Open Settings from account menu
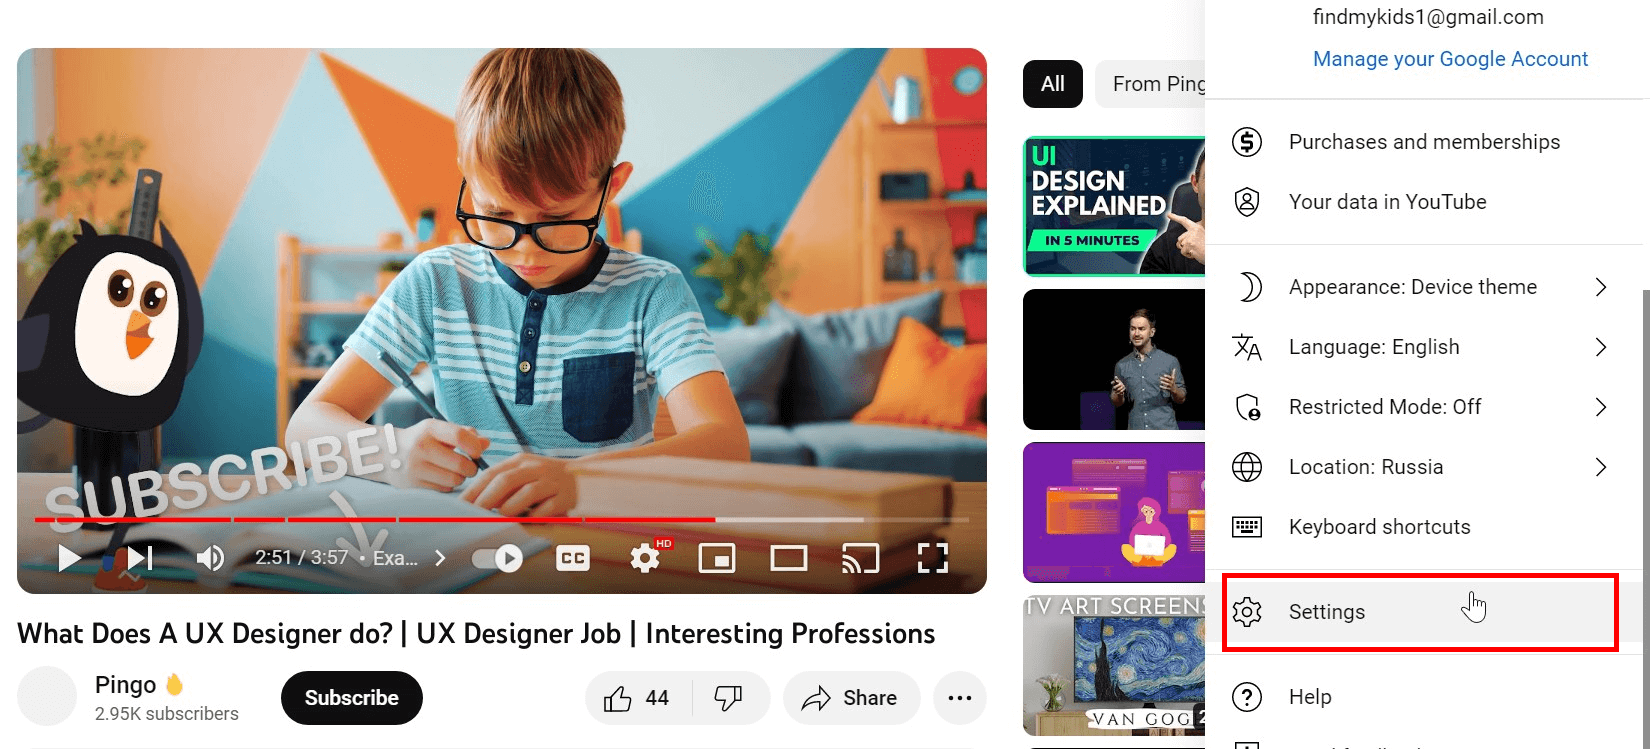Viewport: 1650px width, 749px height. [1326, 612]
